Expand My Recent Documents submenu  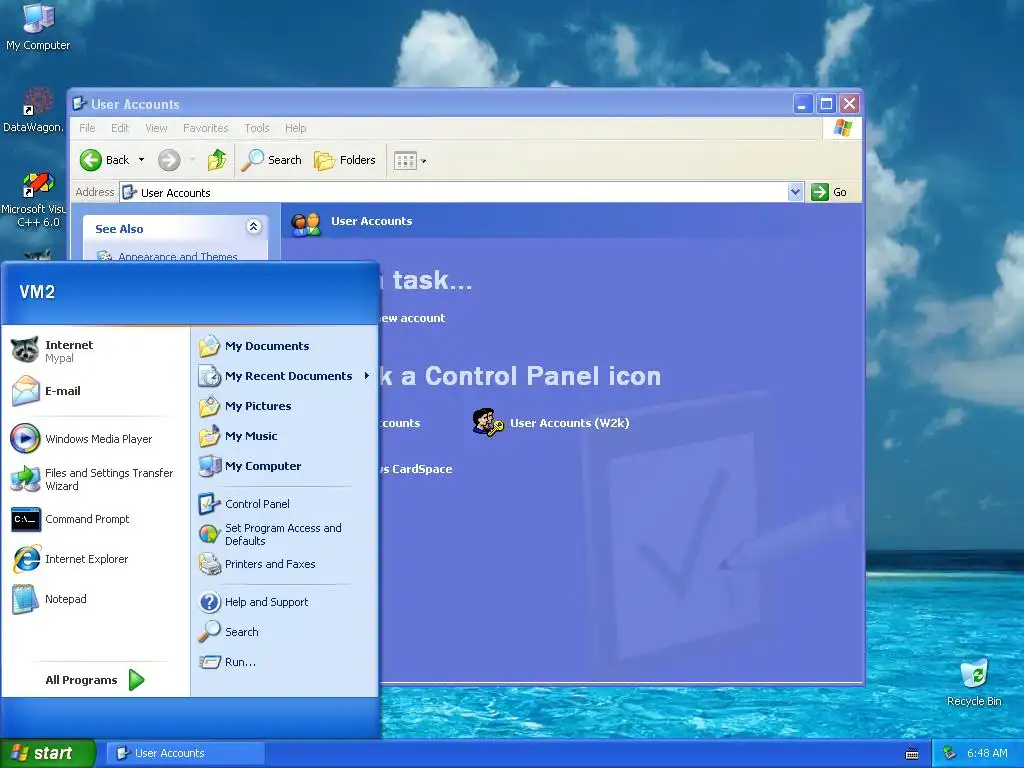[x=284, y=376]
